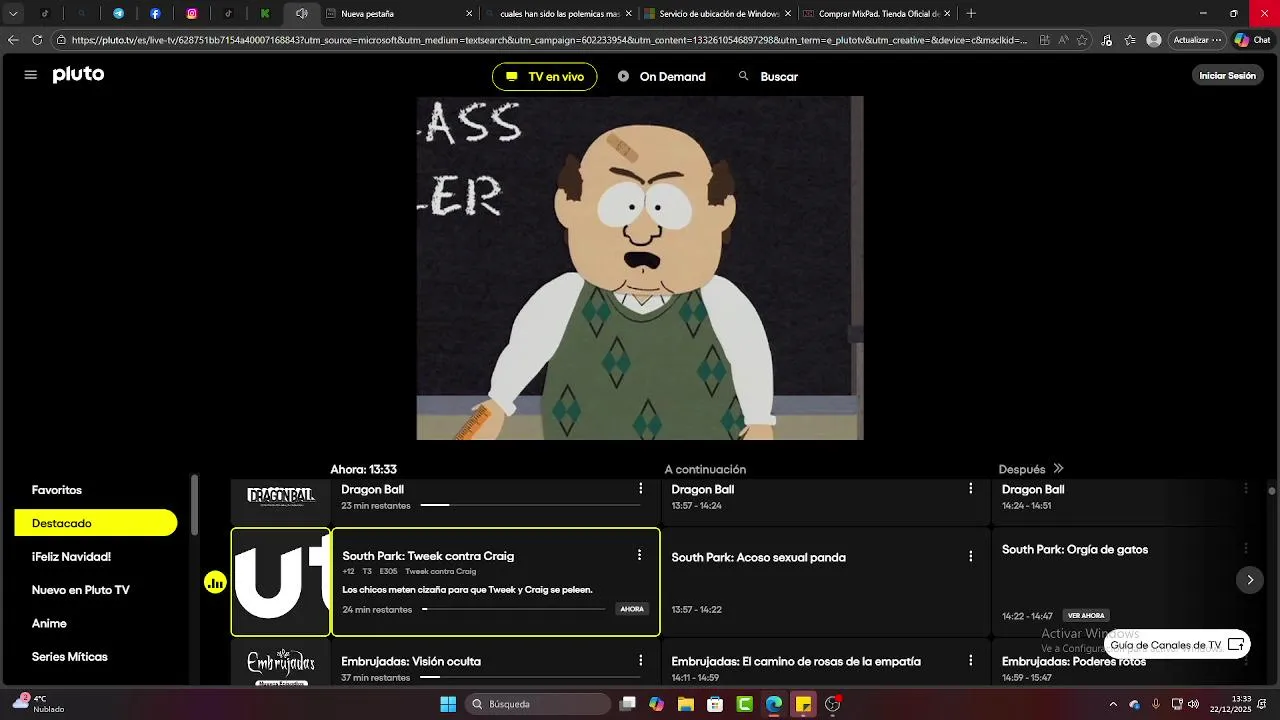The height and width of the screenshot is (720, 1280).
Task: Open Windows Start menu
Action: (448, 704)
